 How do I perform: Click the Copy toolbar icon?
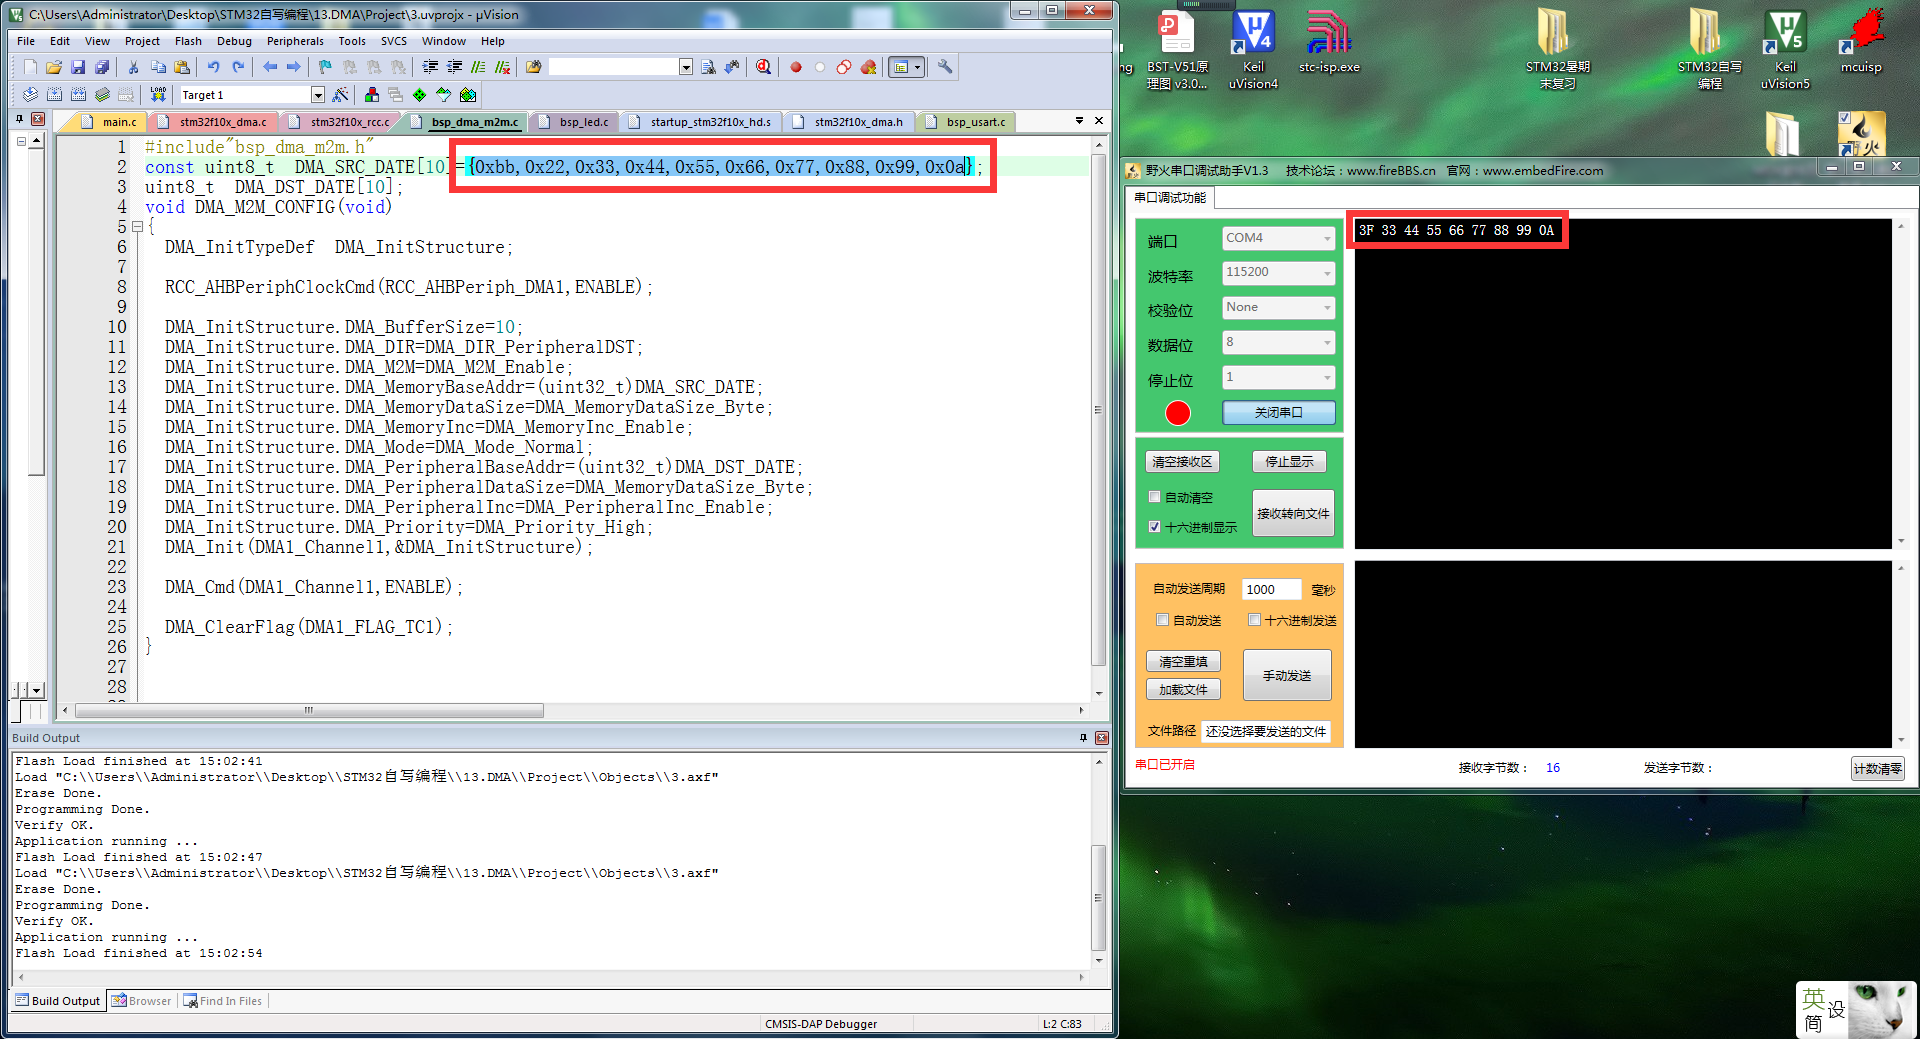coord(158,67)
